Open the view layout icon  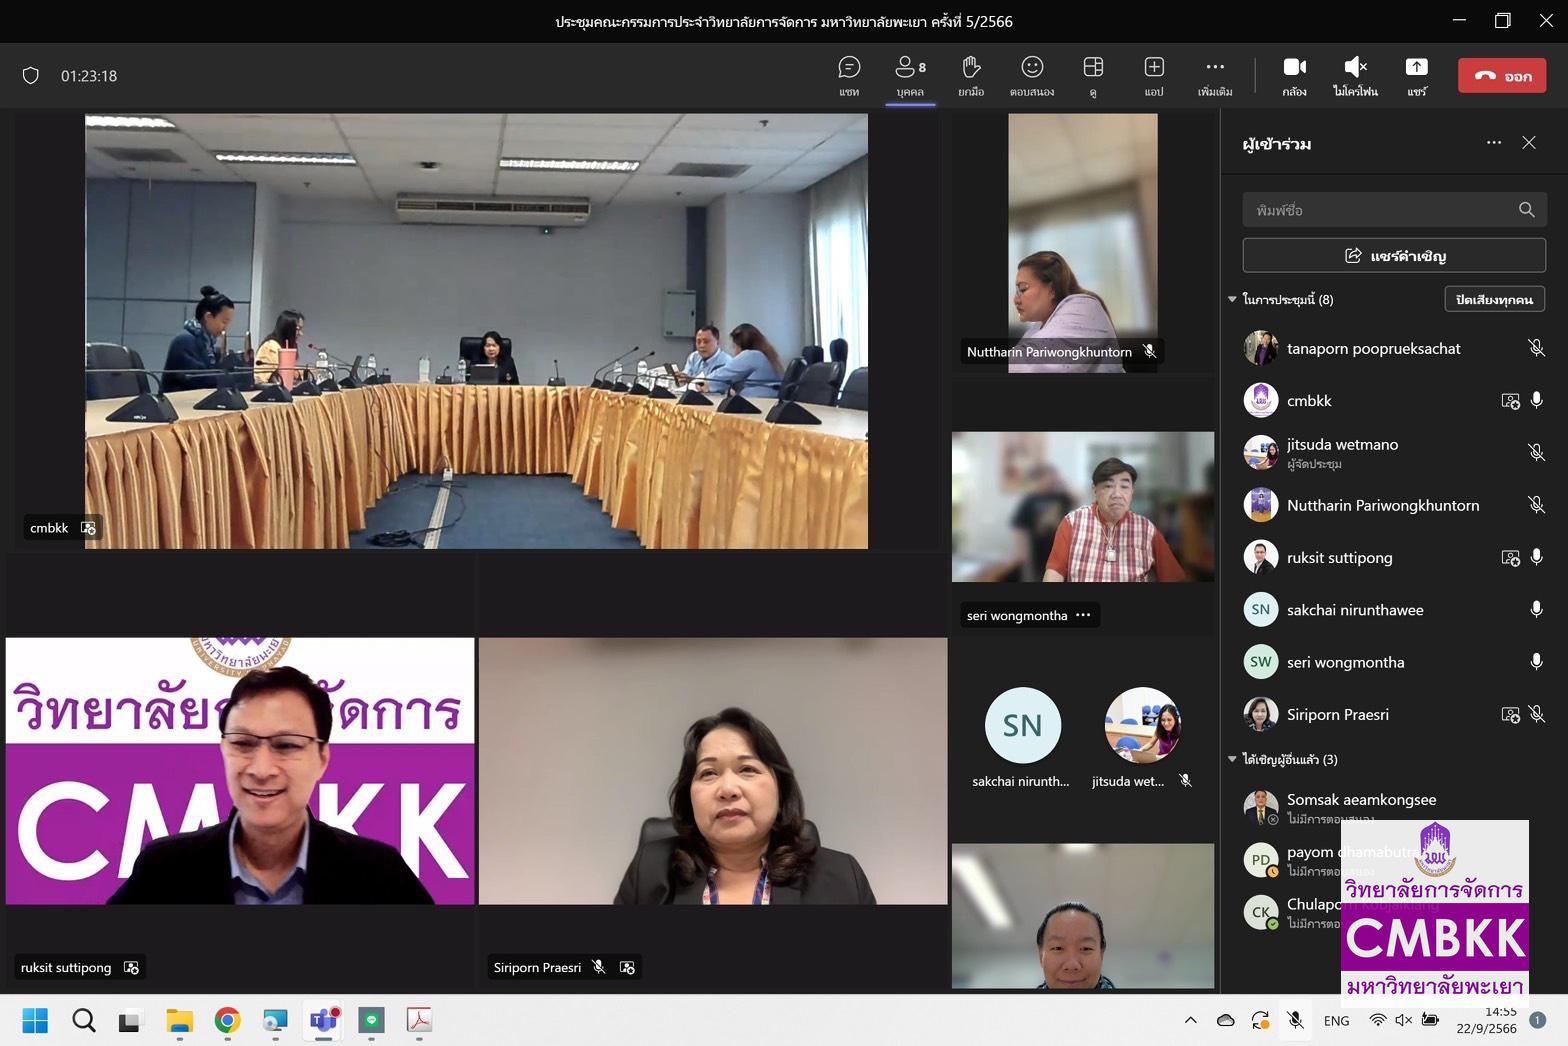click(1093, 75)
